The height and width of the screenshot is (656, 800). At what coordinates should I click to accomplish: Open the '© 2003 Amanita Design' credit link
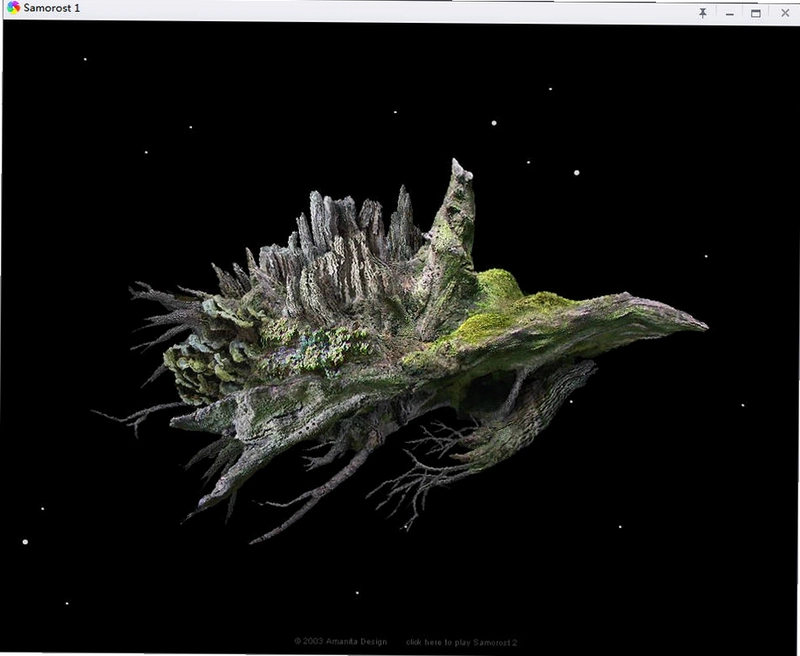click(340, 641)
